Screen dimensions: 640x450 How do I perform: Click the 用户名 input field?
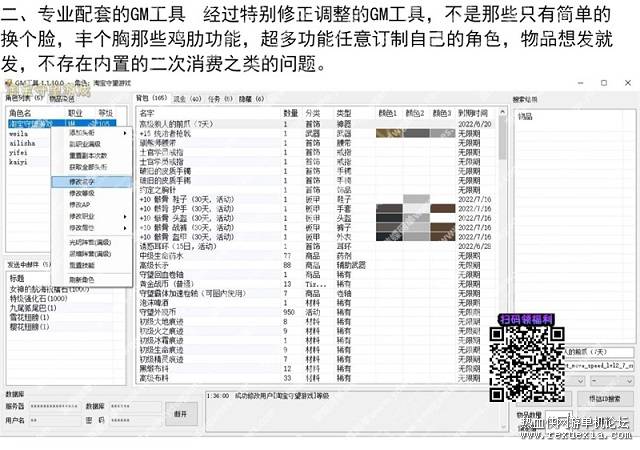pos(55,420)
